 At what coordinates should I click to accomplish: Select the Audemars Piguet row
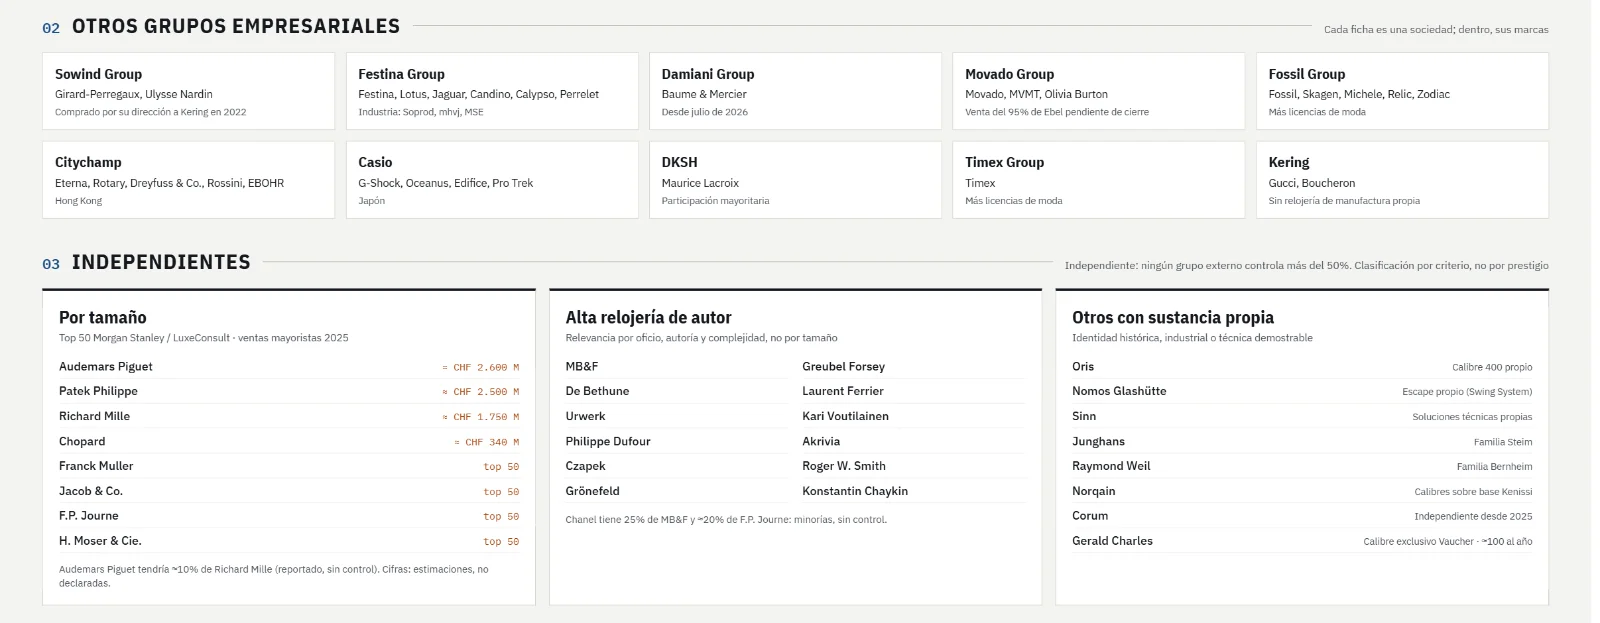(x=289, y=367)
